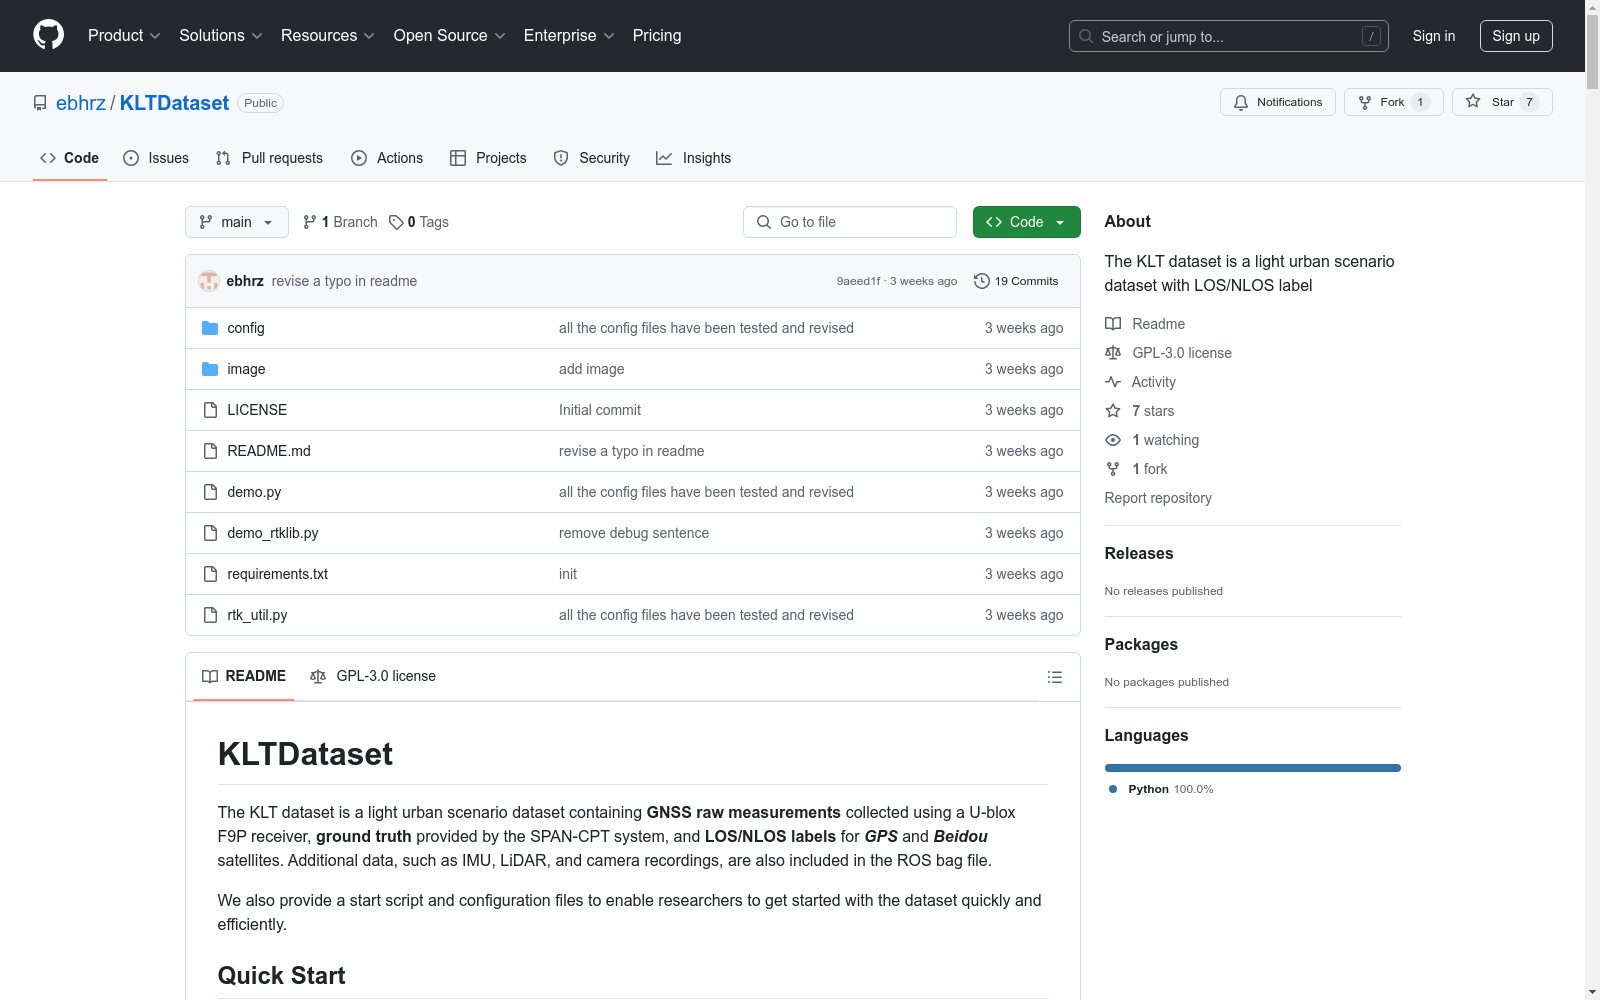Open the README outline list icon

pyautogui.click(x=1054, y=677)
